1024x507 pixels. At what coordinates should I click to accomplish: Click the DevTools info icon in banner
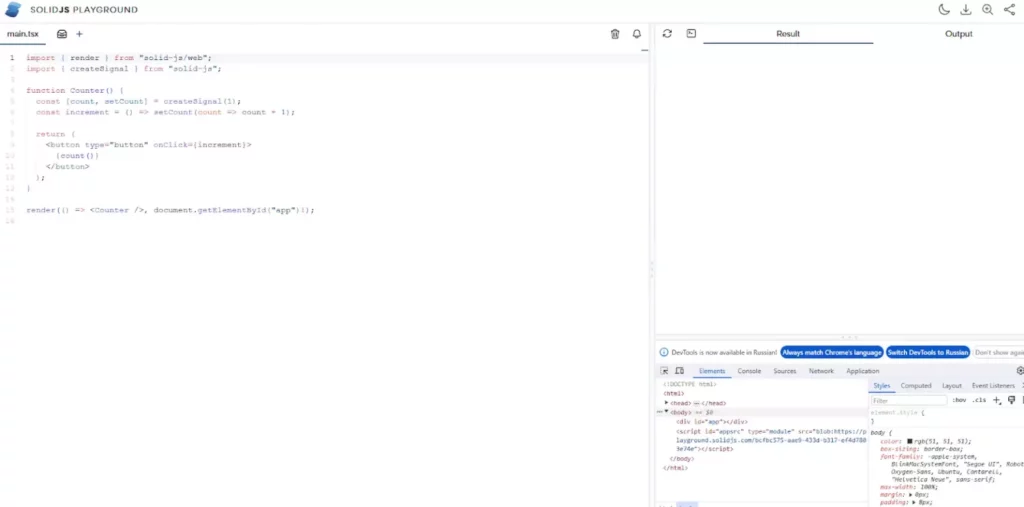(x=664, y=352)
